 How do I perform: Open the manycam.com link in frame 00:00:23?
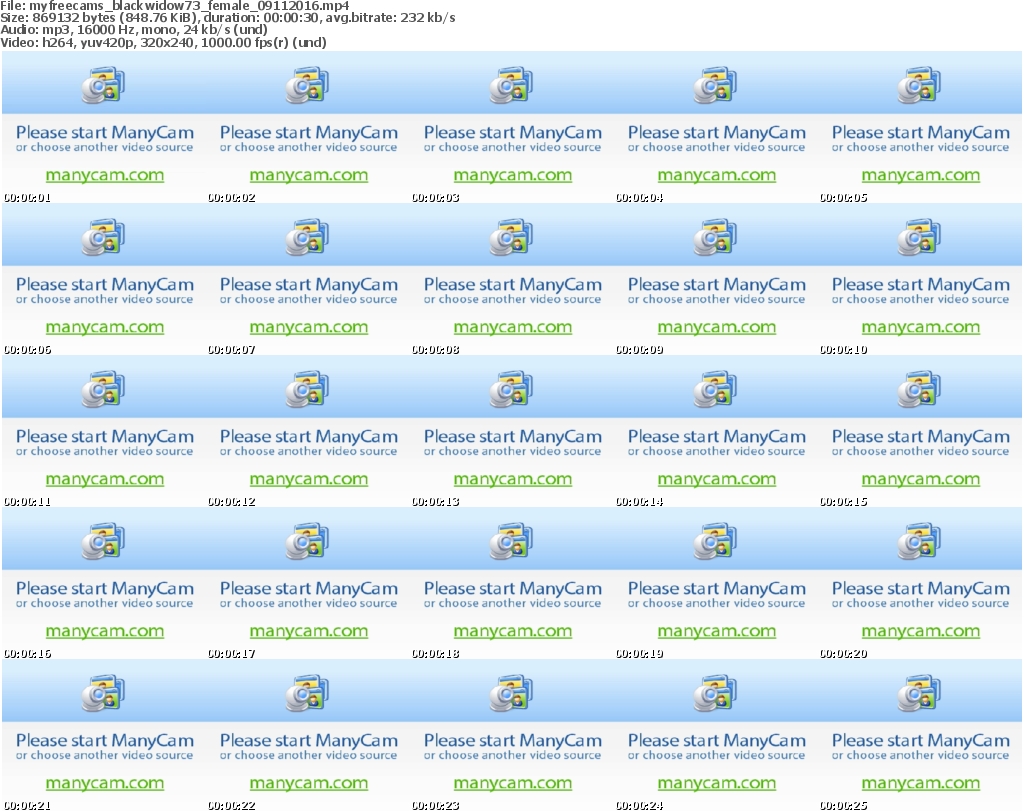pyautogui.click(x=513, y=783)
